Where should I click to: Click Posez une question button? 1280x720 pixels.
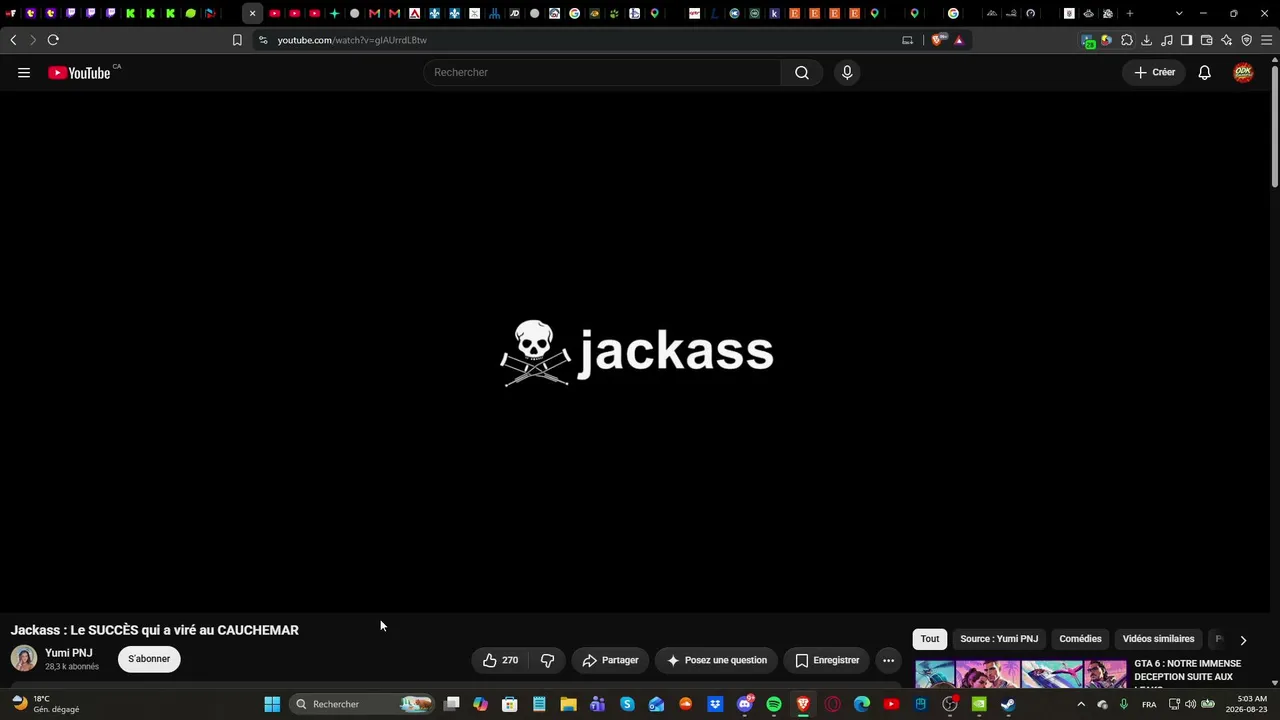(717, 660)
